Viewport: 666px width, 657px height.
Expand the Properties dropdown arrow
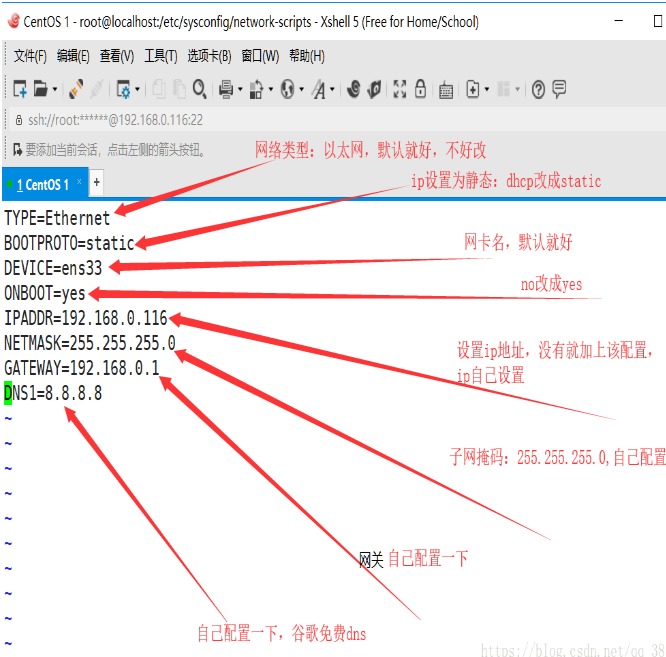(x=137, y=90)
